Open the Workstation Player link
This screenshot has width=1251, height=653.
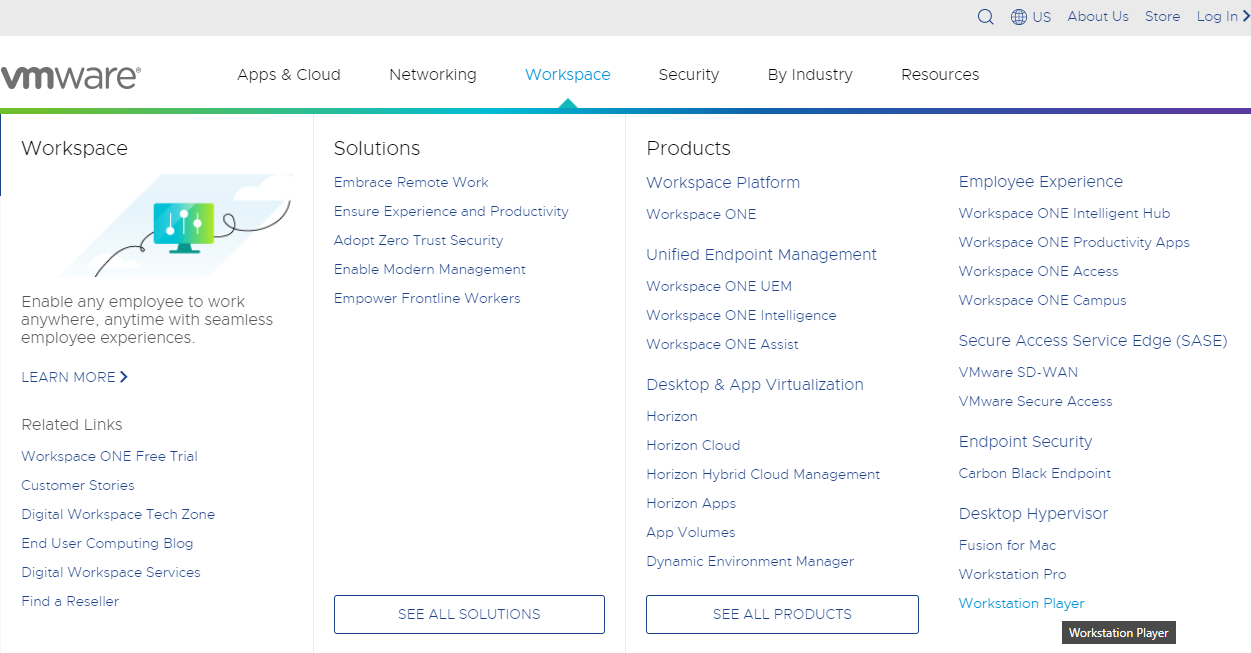tap(1021, 603)
